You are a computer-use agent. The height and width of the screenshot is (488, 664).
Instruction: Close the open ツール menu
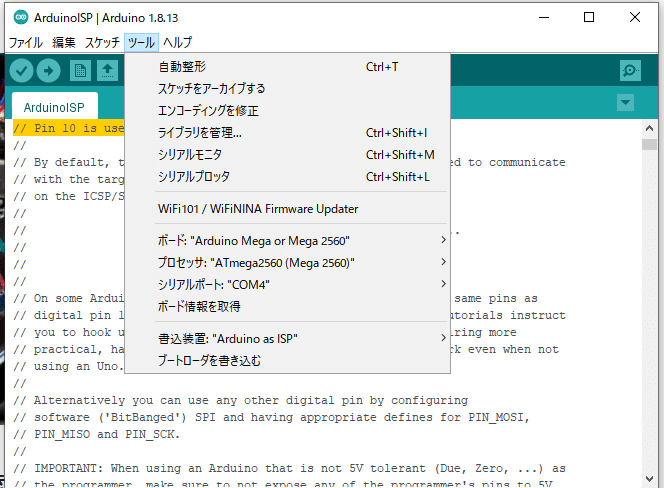click(x=141, y=42)
